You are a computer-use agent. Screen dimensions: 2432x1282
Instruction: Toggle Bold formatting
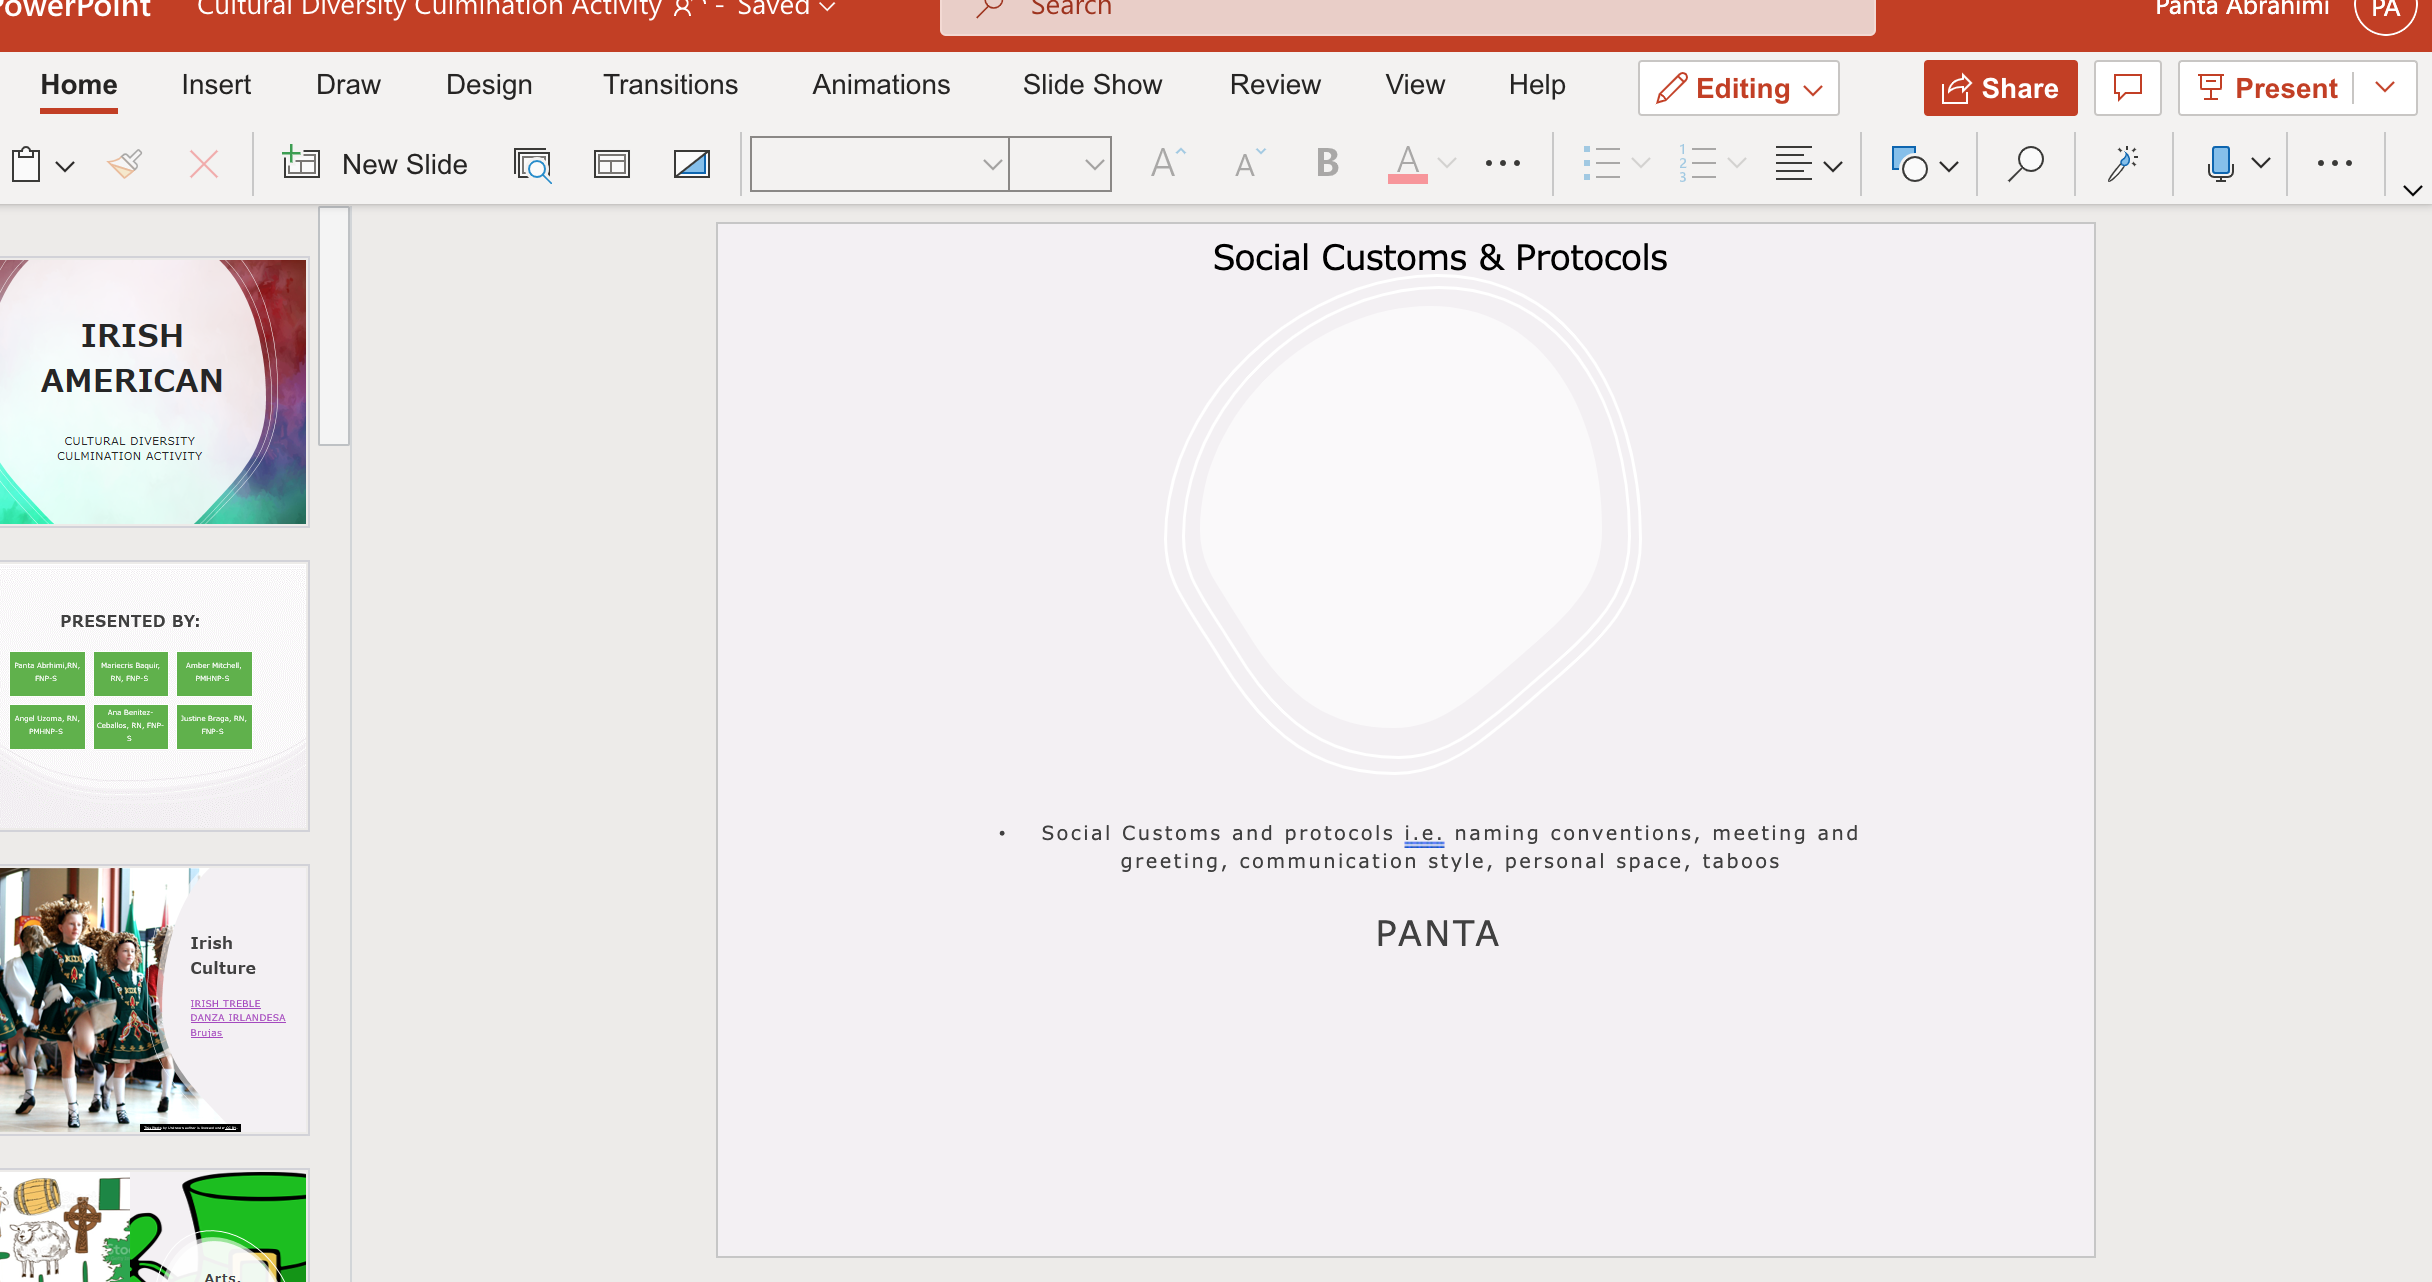click(x=1327, y=163)
